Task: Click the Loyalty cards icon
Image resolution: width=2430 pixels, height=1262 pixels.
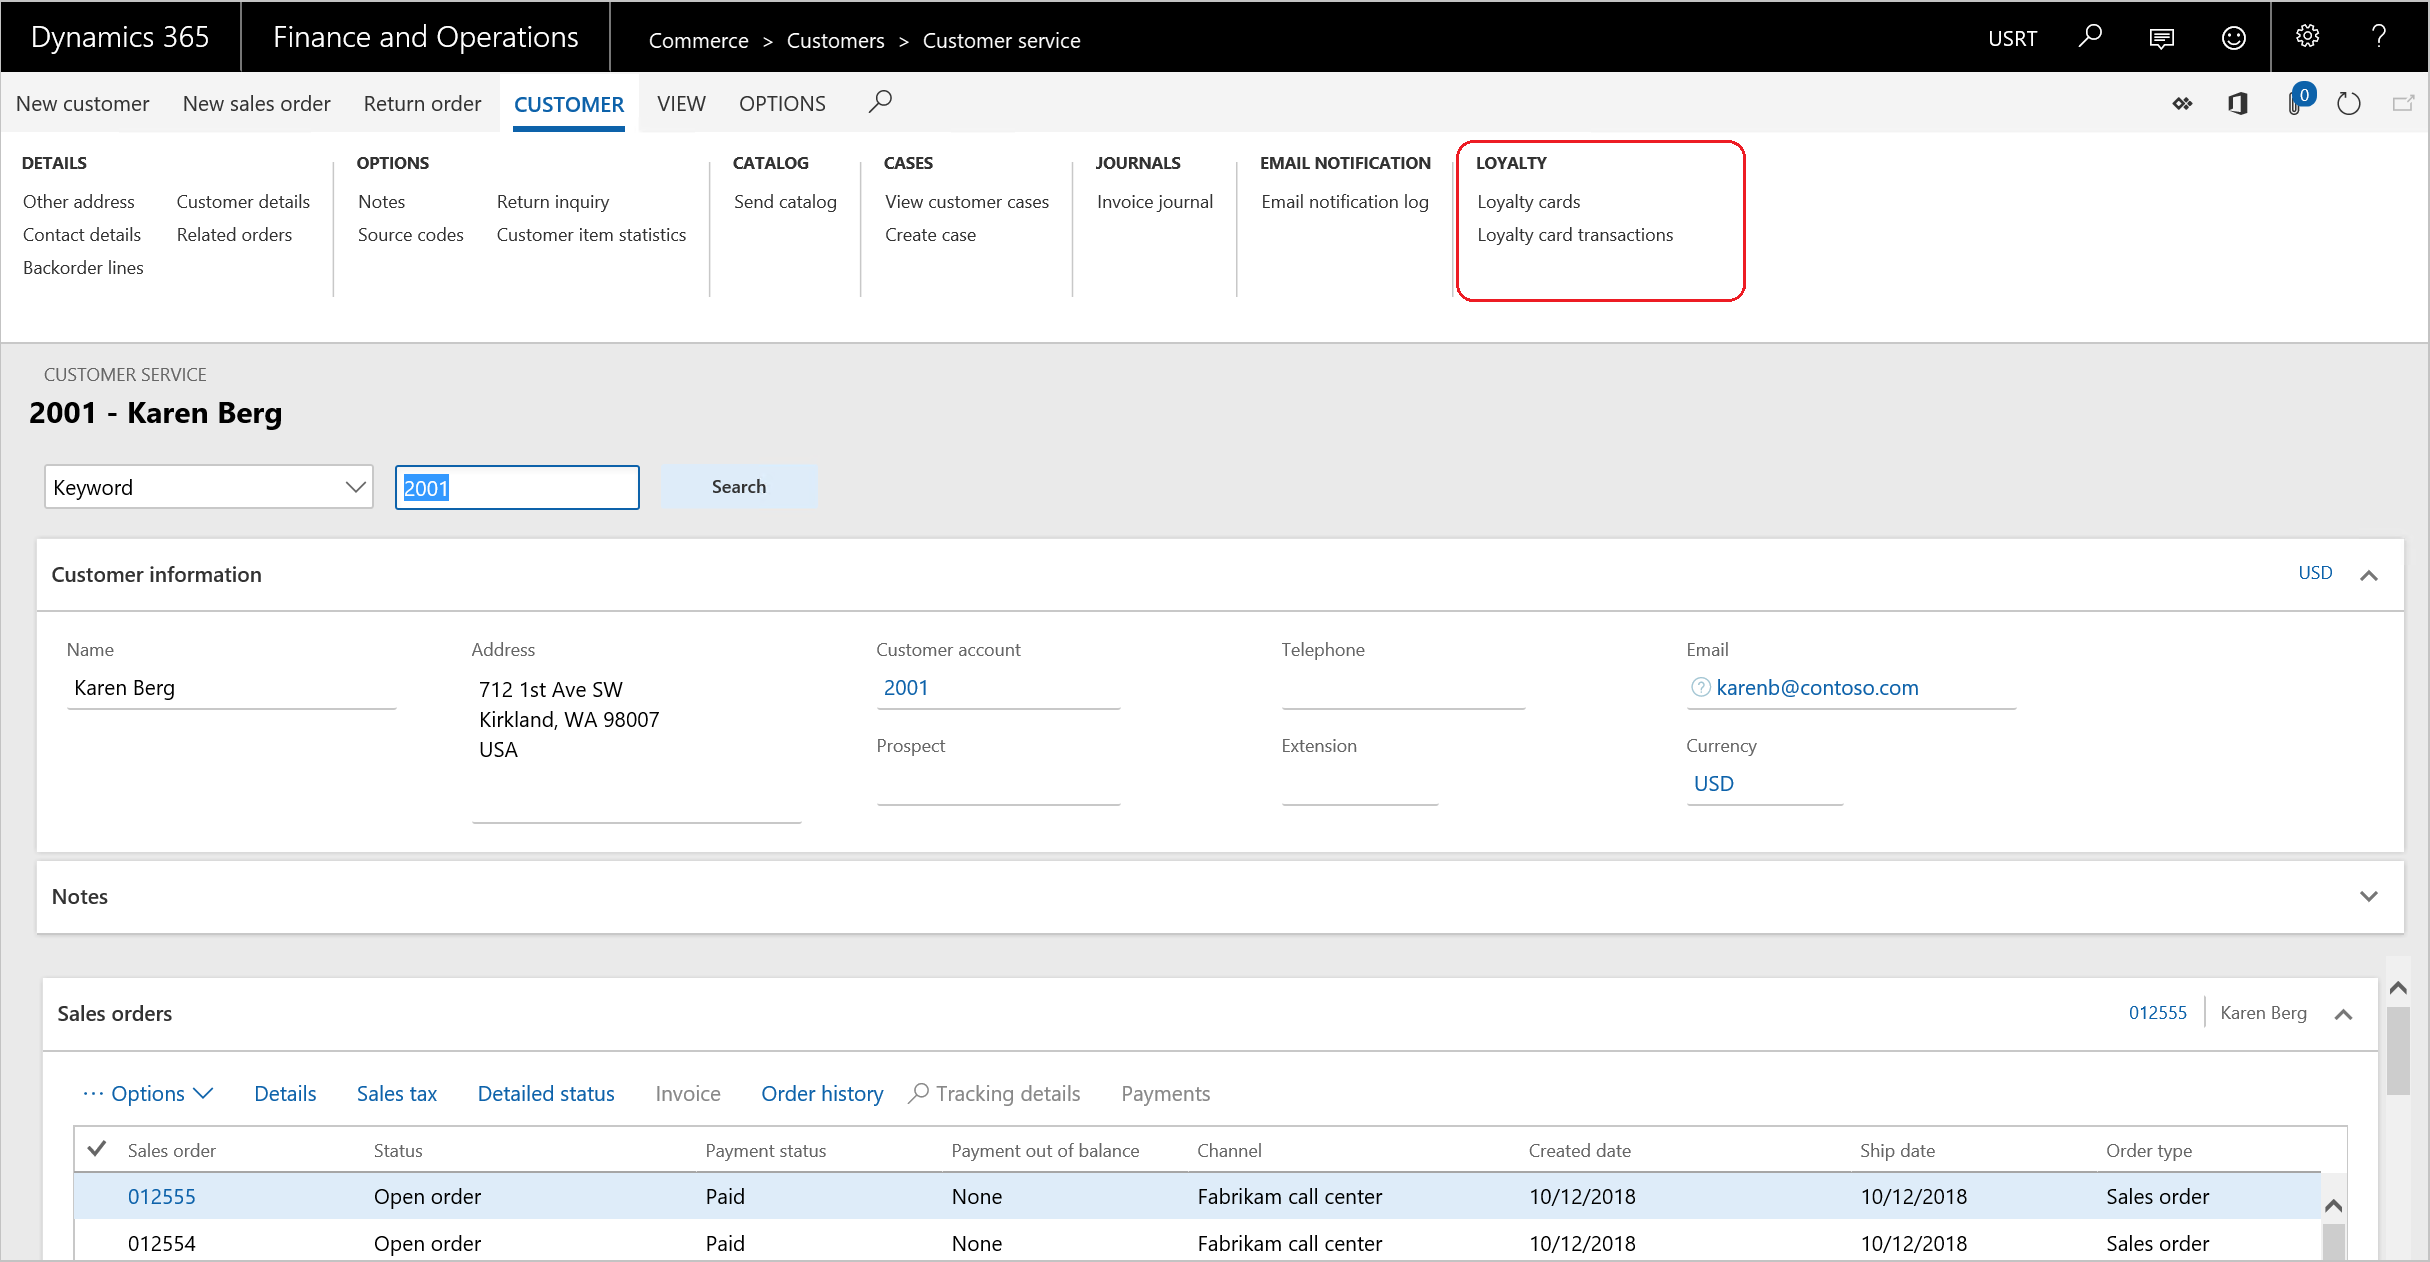Action: point(1527,201)
